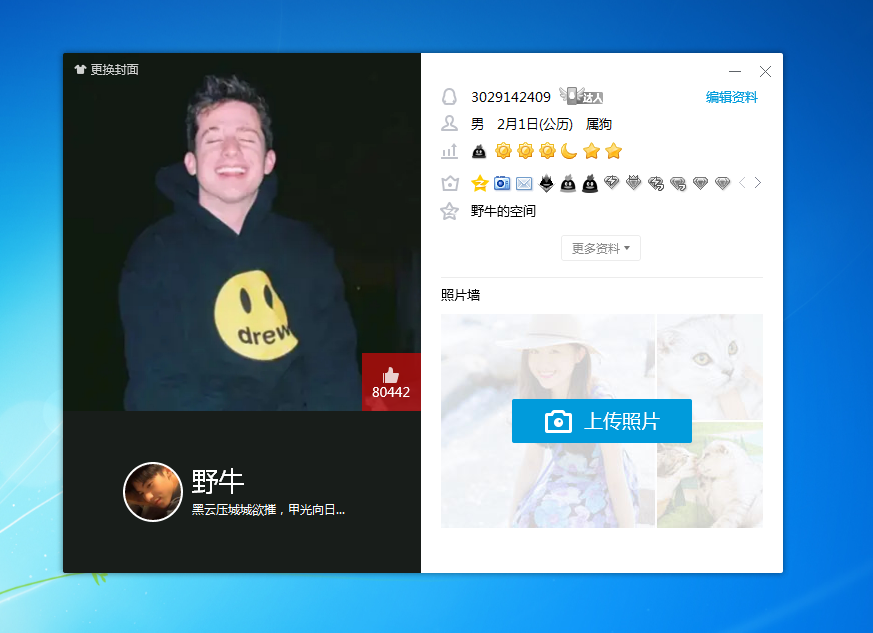Open the blue camera photo album badge
The height and width of the screenshot is (633, 873).
502,183
